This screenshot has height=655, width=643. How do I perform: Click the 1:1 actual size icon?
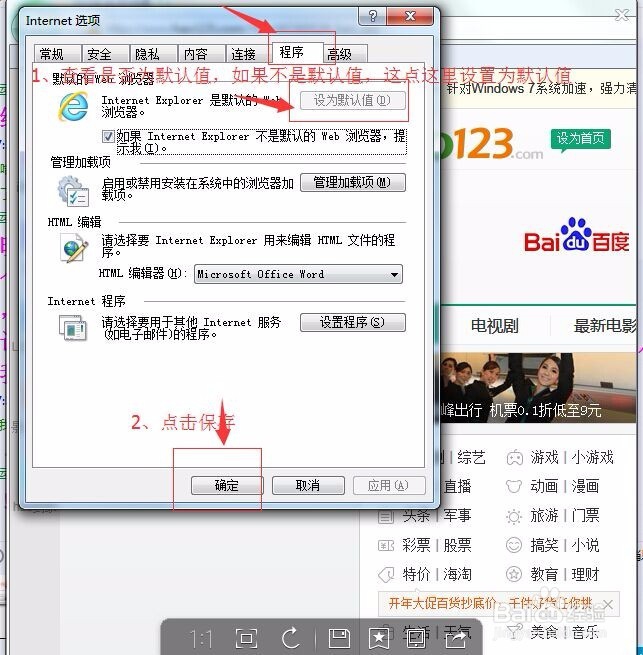[201, 639]
